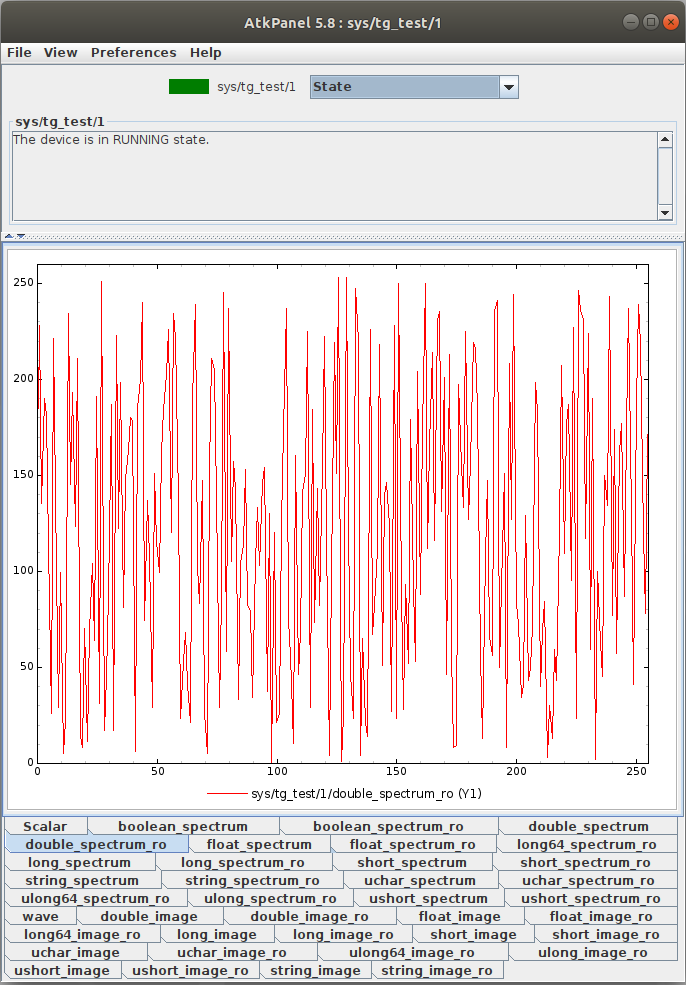The image size is (686, 985).
Task: Open the float_spectrum tab
Action: pos(259,844)
